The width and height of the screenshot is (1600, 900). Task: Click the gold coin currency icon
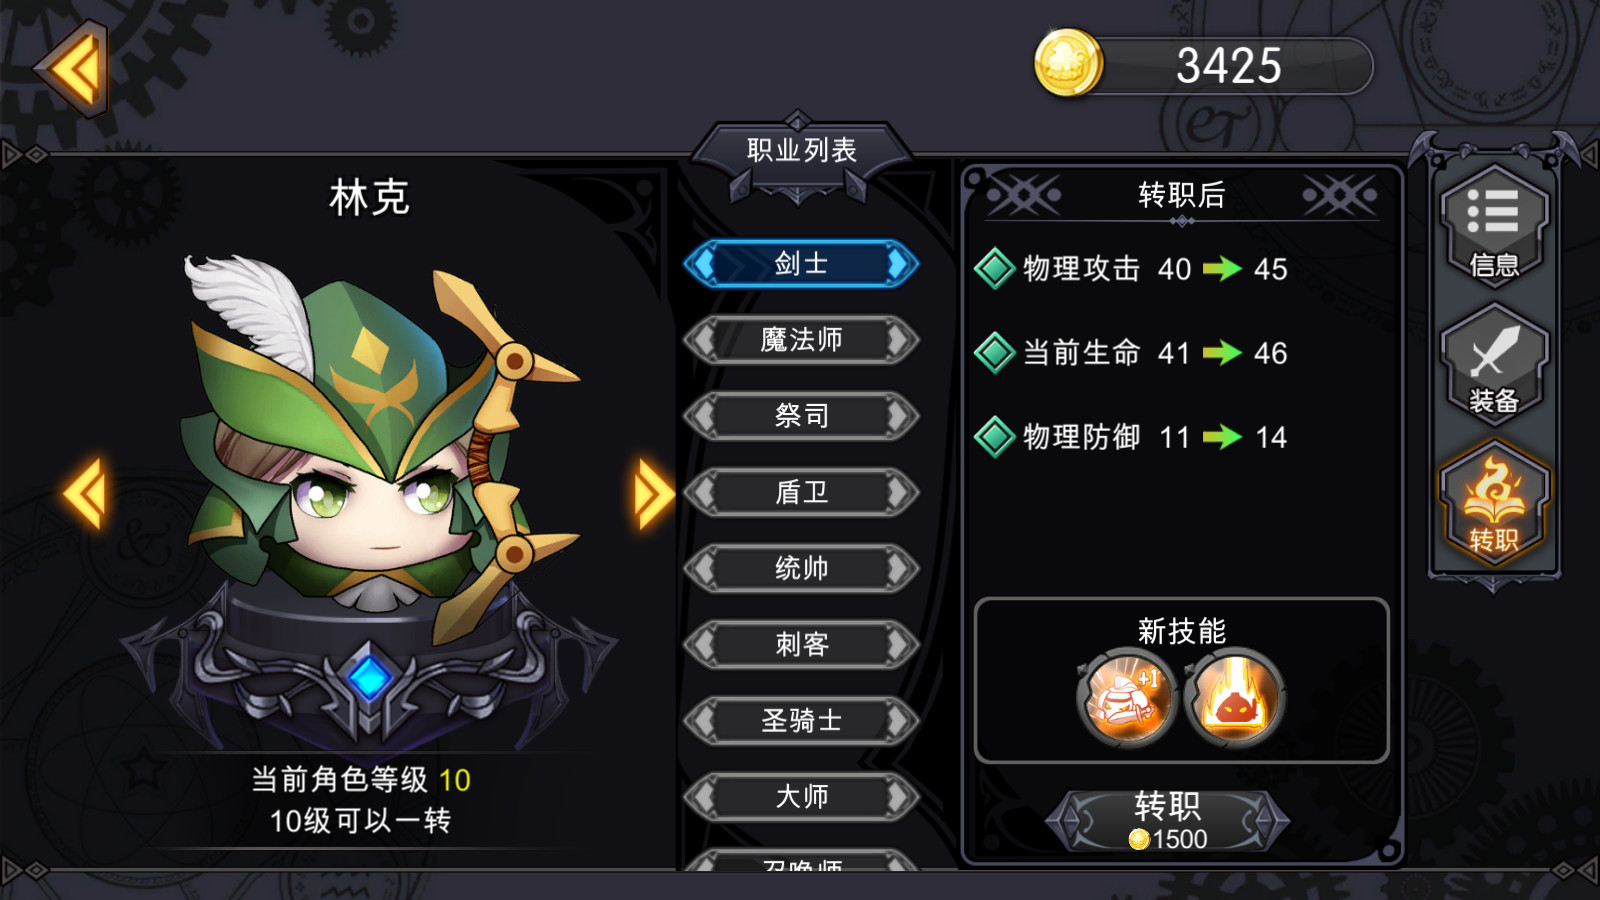tap(1067, 64)
